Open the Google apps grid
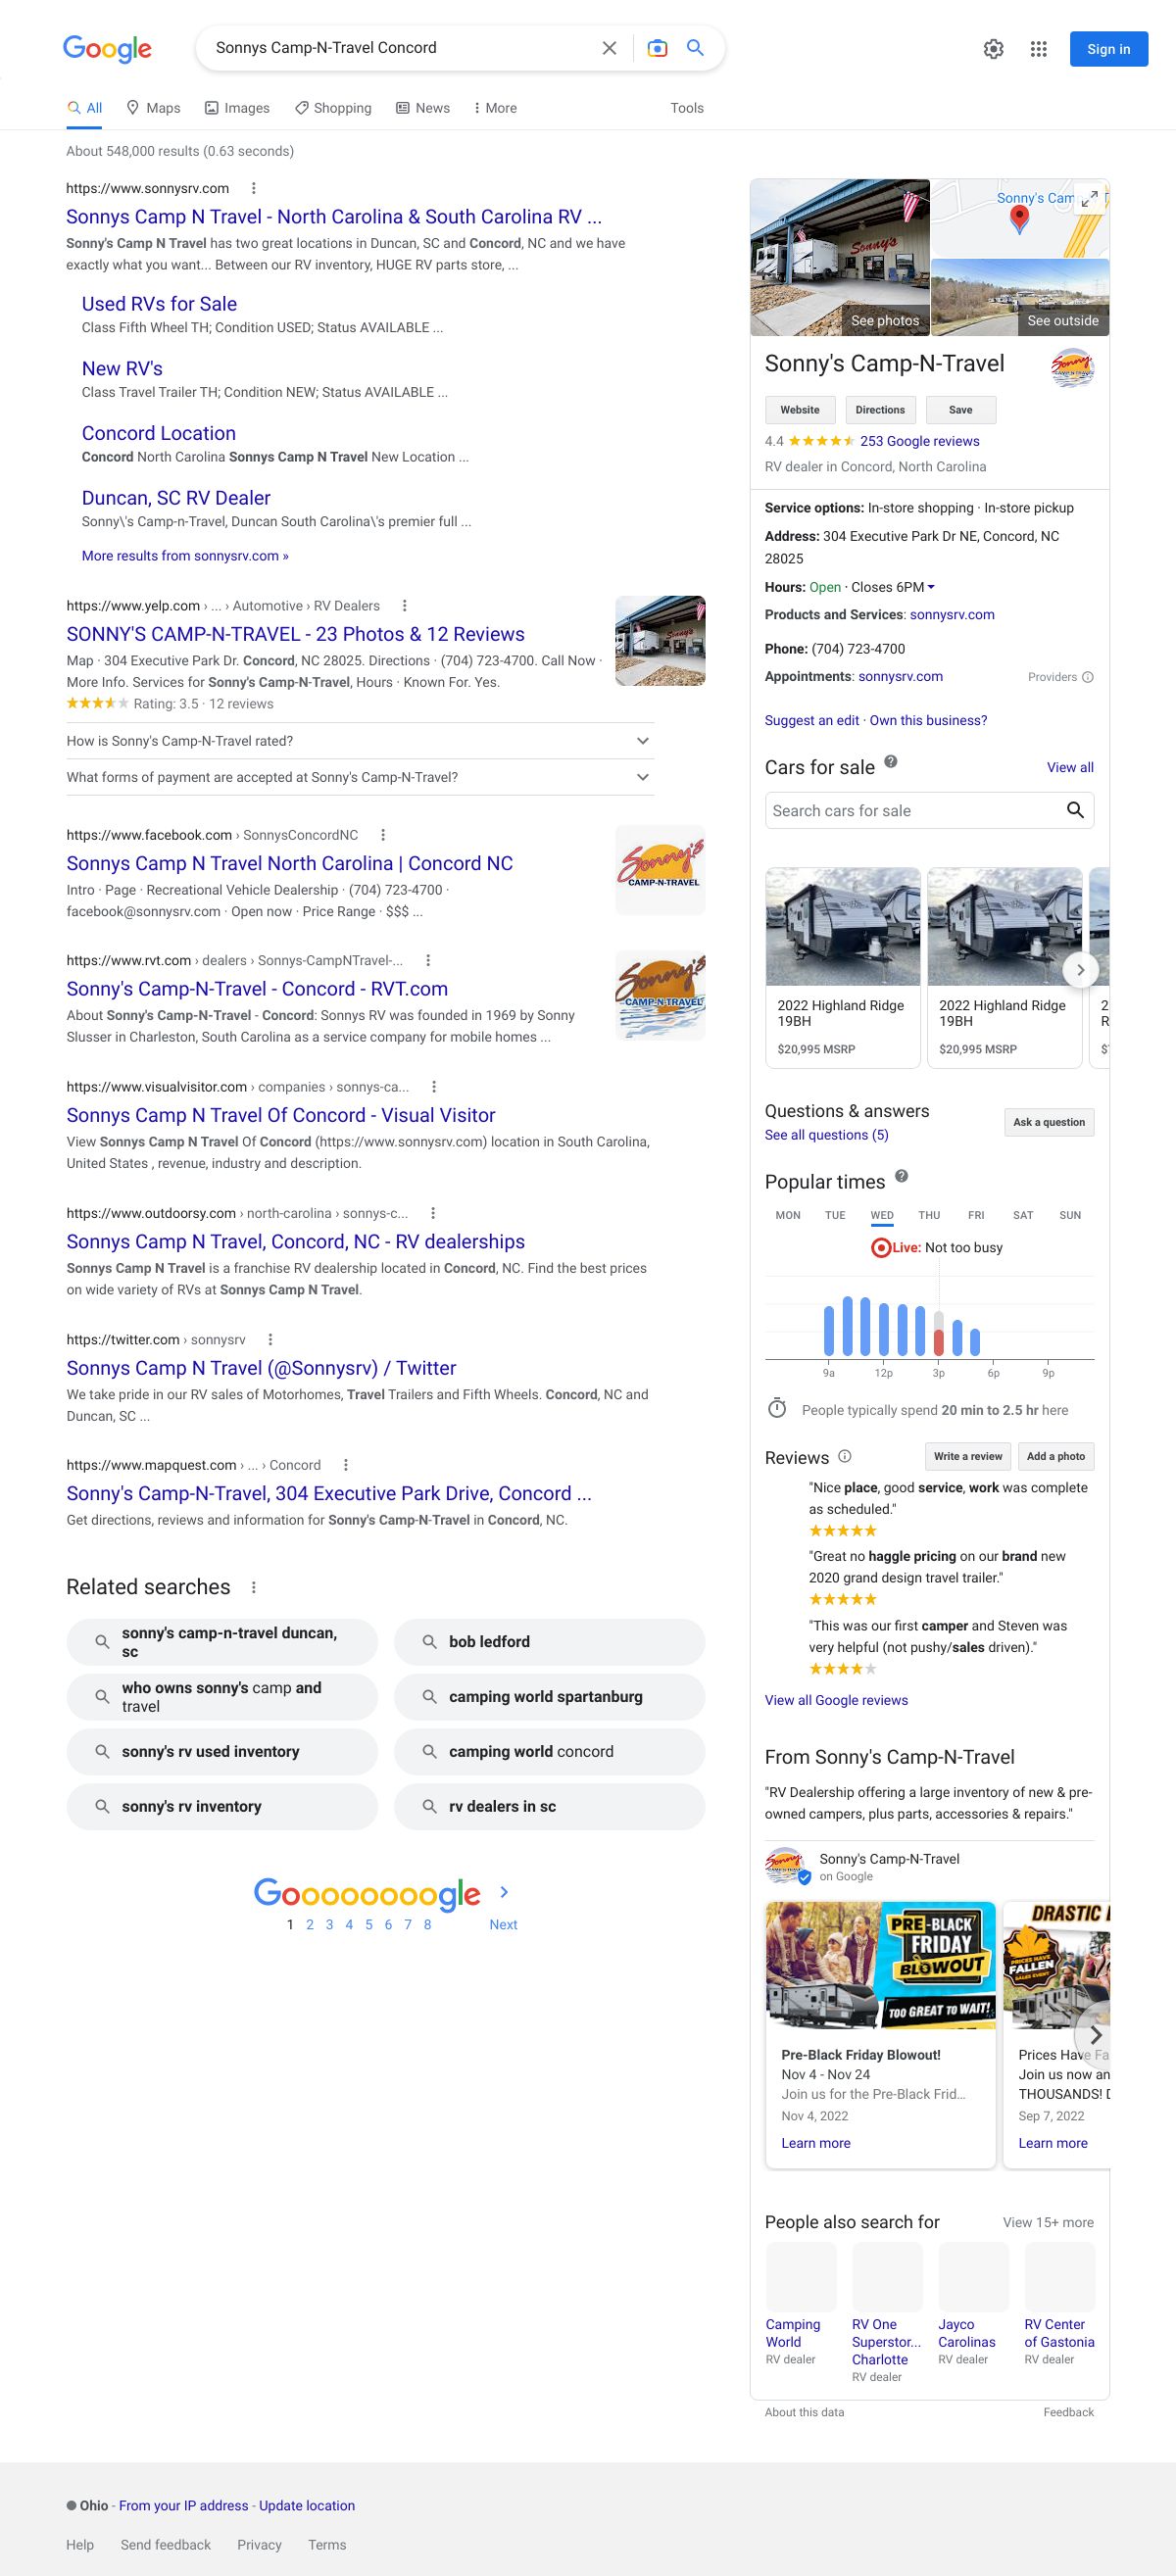Image resolution: width=1176 pixels, height=2576 pixels. coord(1038,49)
